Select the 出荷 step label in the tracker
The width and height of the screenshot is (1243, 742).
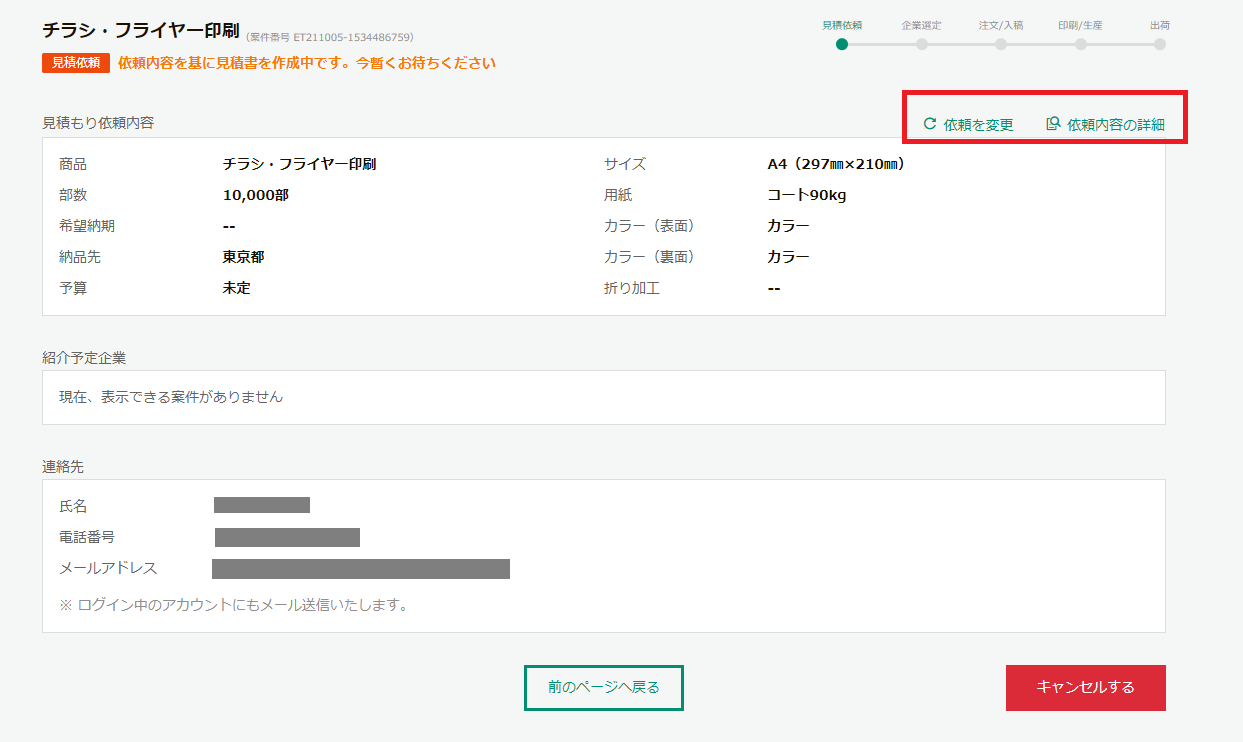(1159, 24)
